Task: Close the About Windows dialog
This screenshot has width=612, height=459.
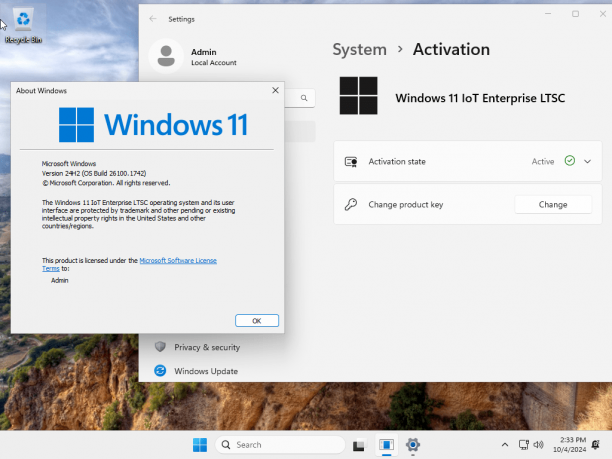Action: tap(275, 91)
